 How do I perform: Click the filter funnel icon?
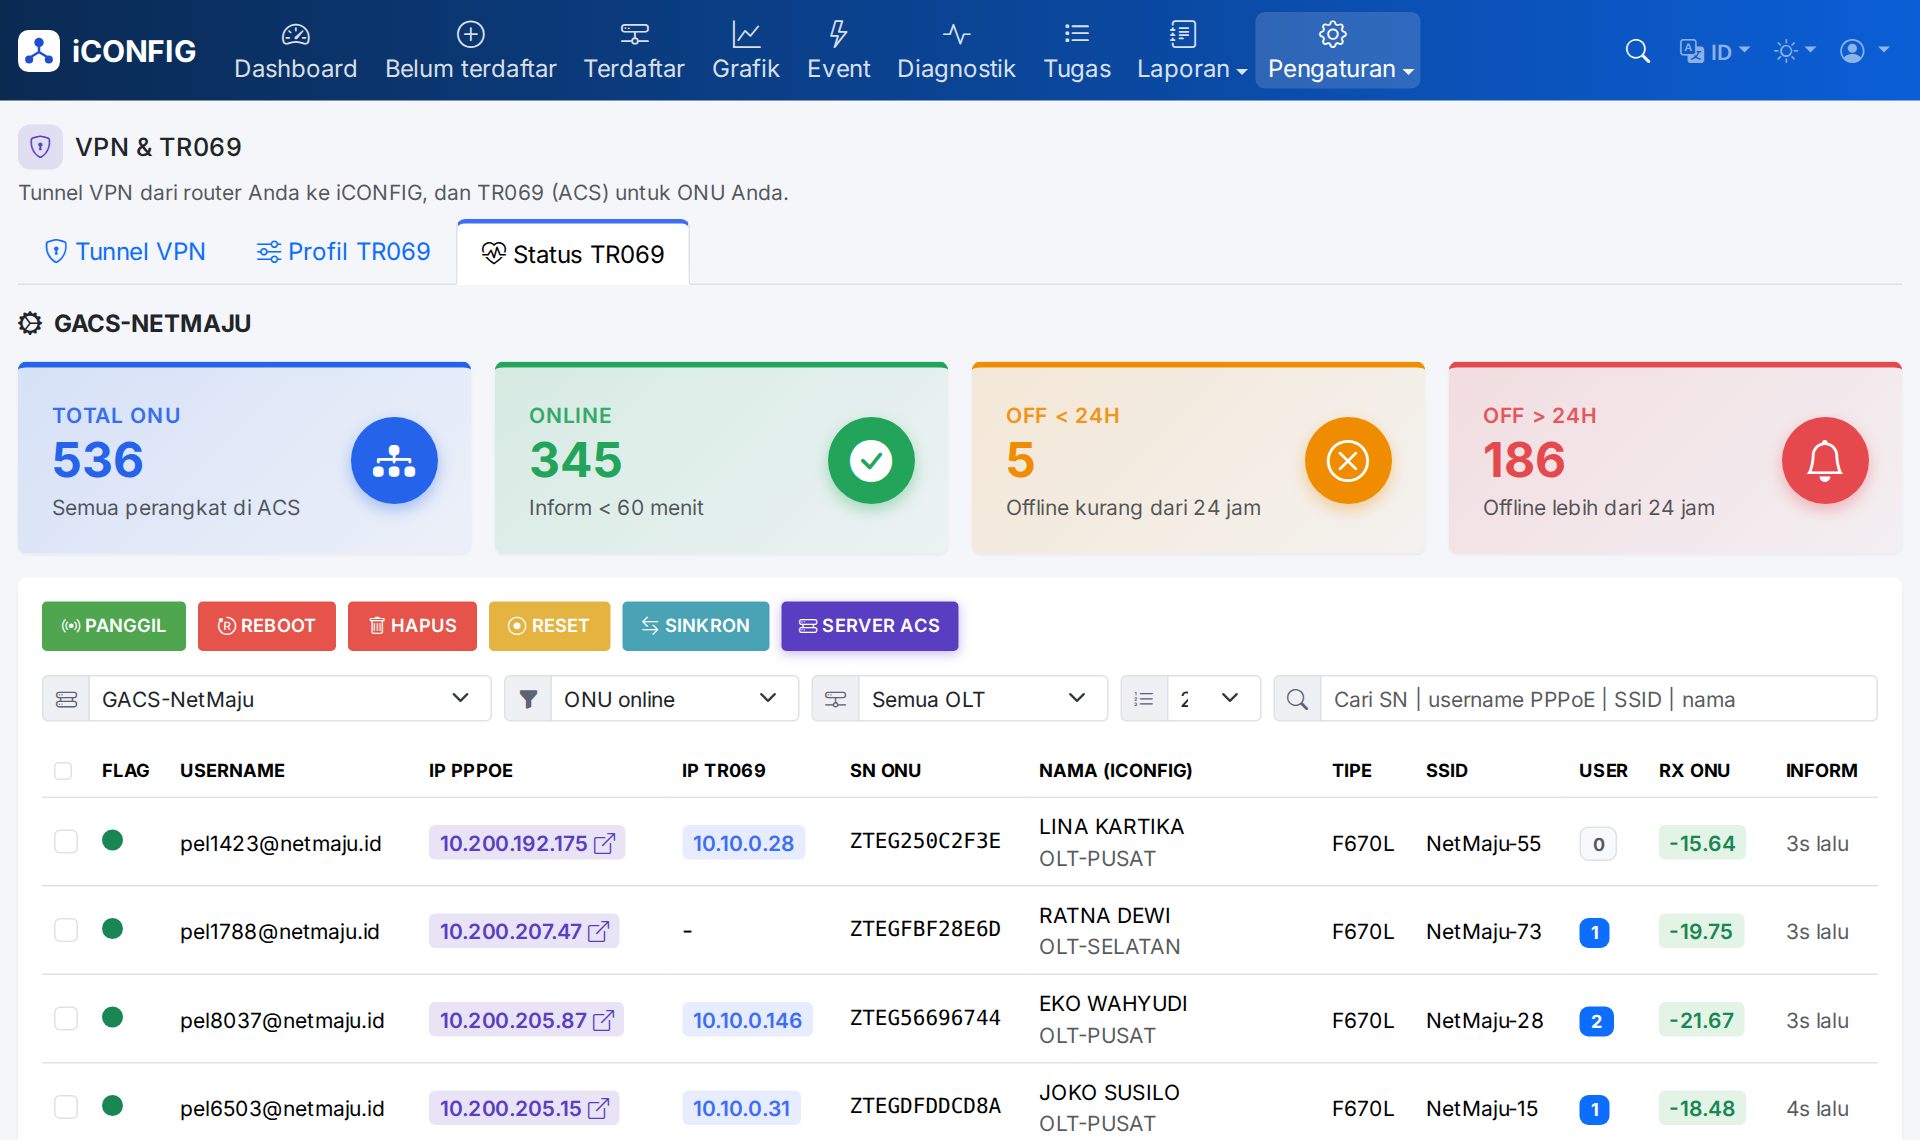(528, 699)
